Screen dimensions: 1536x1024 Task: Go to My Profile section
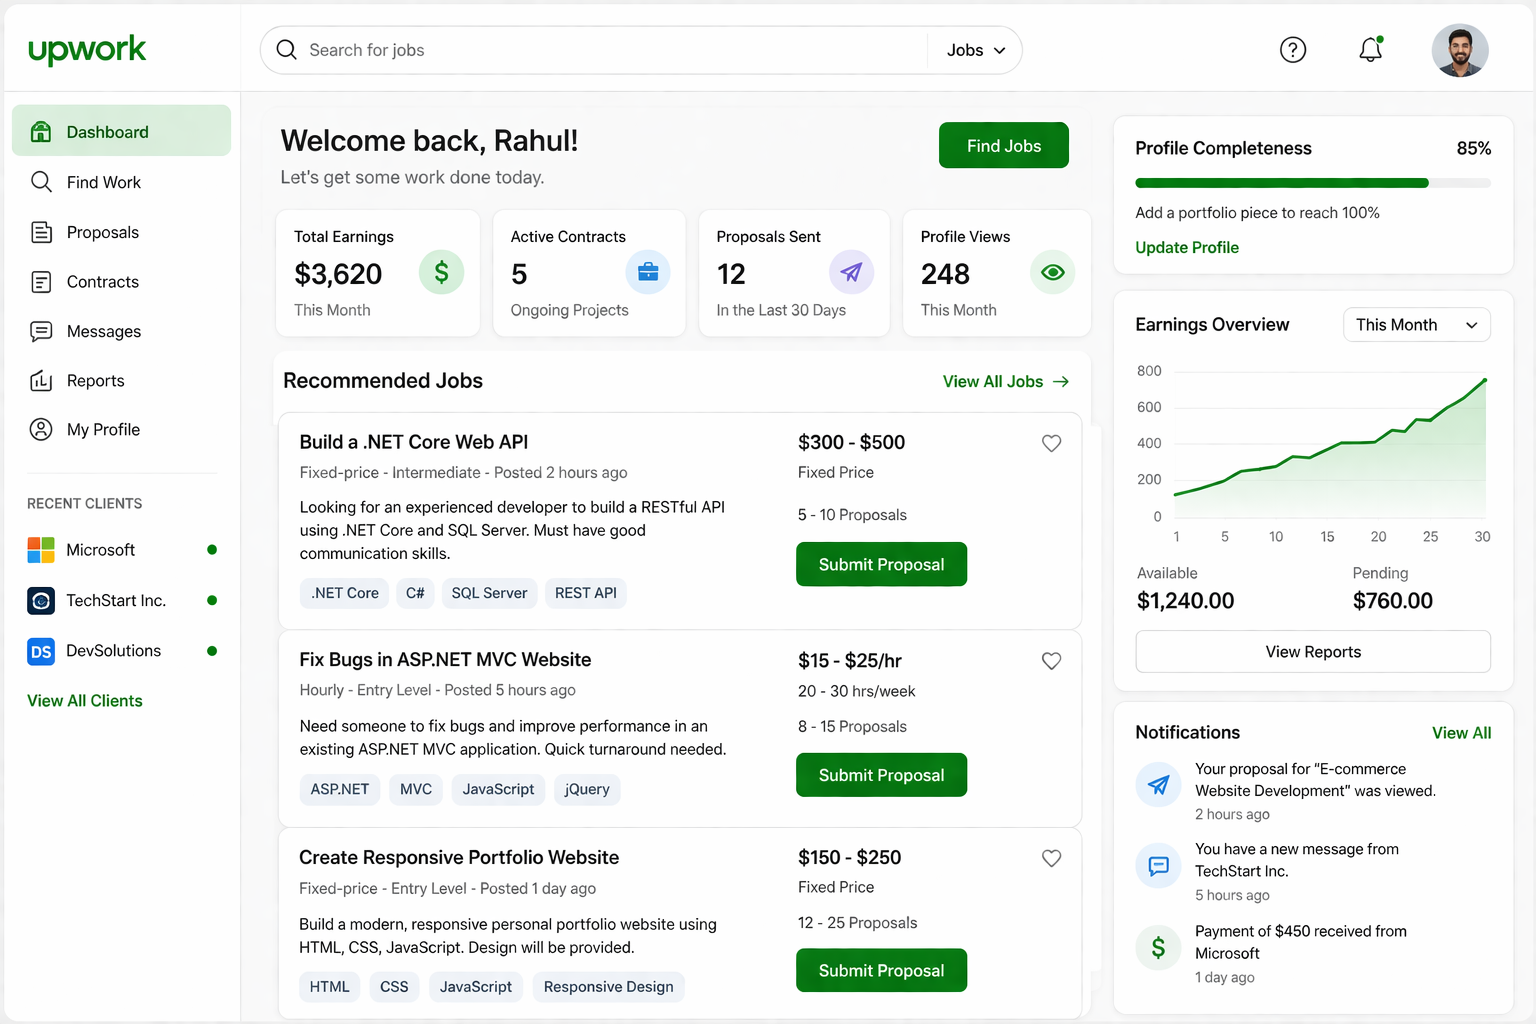41,429
